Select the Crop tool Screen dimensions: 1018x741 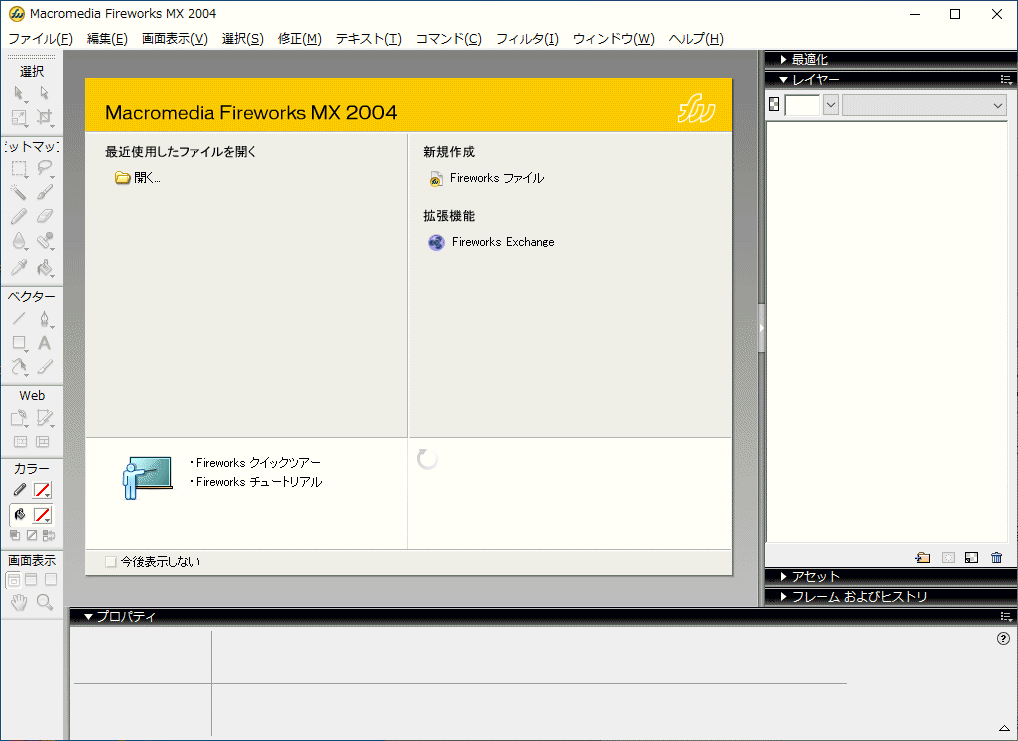[x=44, y=117]
